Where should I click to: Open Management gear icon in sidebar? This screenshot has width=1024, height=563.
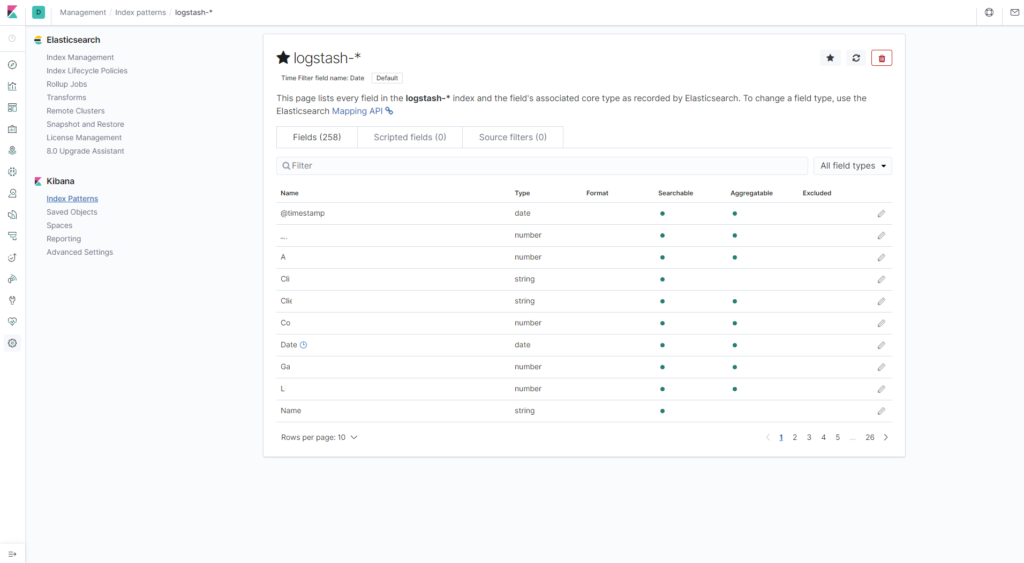pos(12,343)
